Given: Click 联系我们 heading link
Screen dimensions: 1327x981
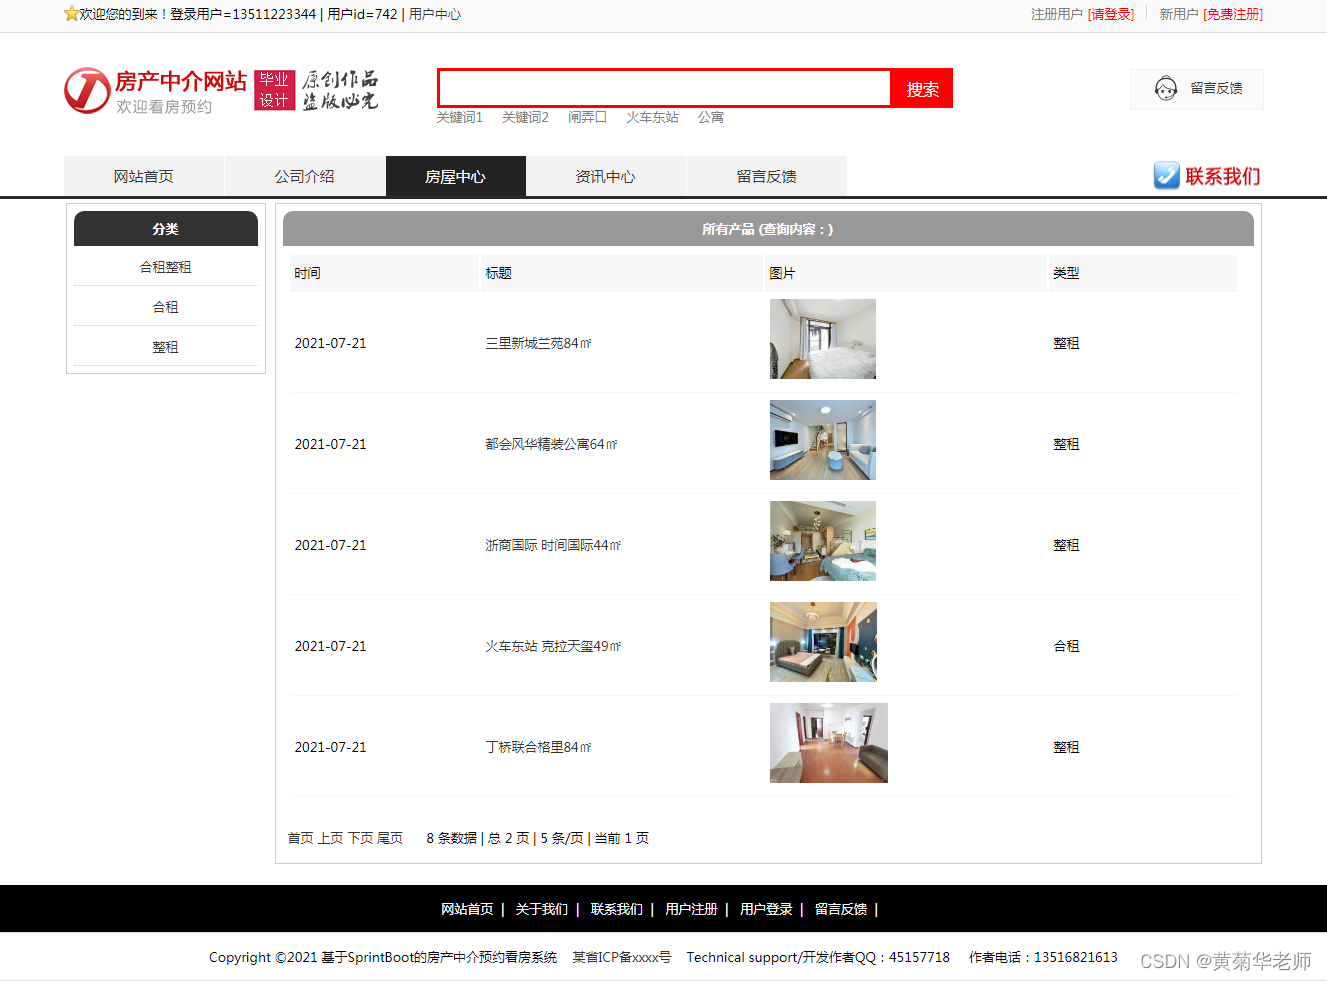Looking at the screenshot, I should (x=1222, y=176).
